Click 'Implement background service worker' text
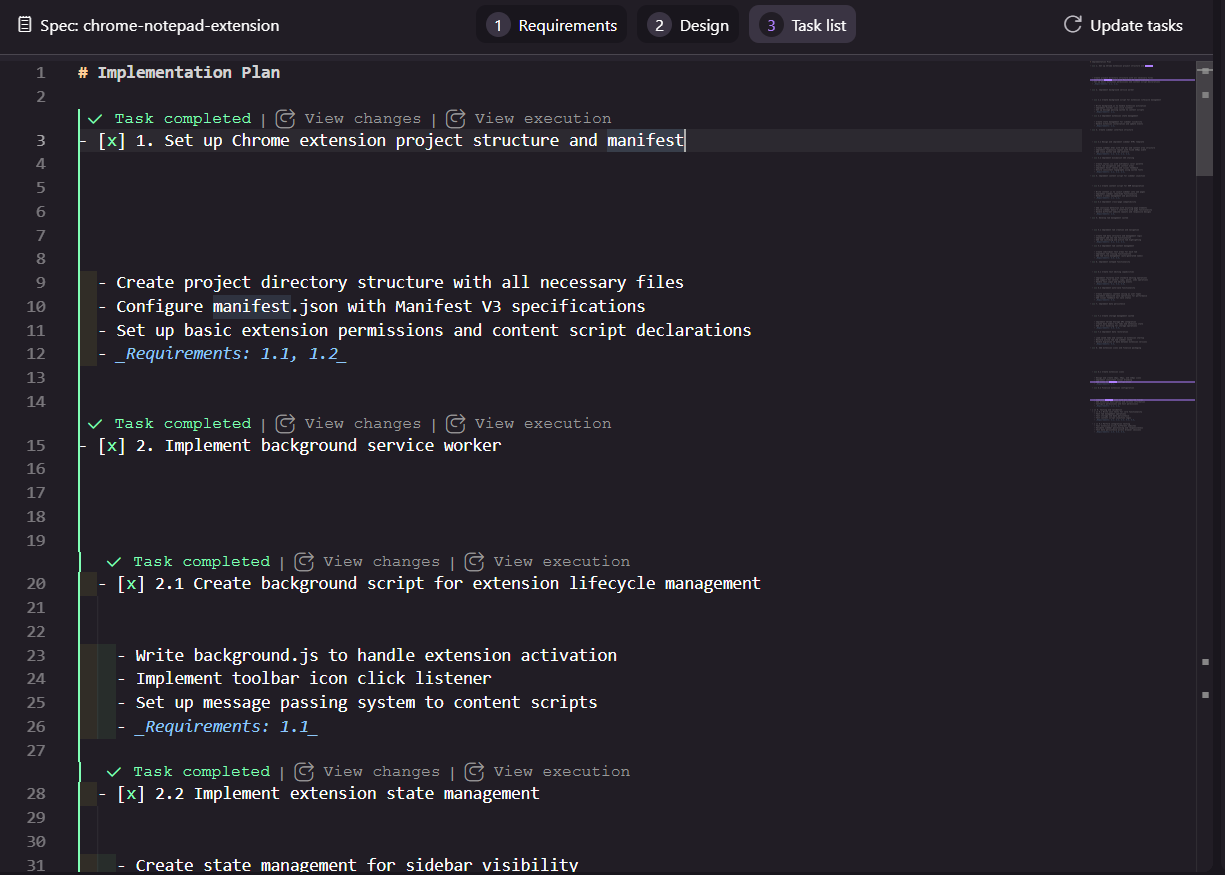The height and width of the screenshot is (875, 1225). pos(333,445)
